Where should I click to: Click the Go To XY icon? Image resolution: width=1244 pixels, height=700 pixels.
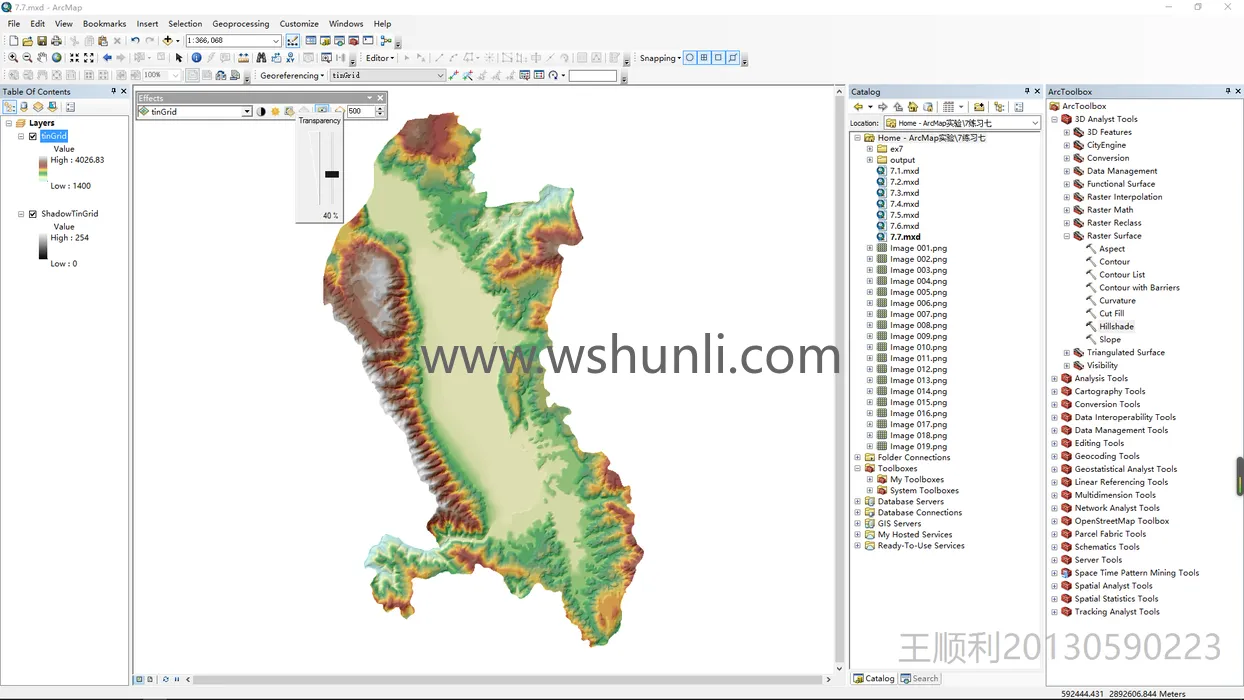pos(290,58)
